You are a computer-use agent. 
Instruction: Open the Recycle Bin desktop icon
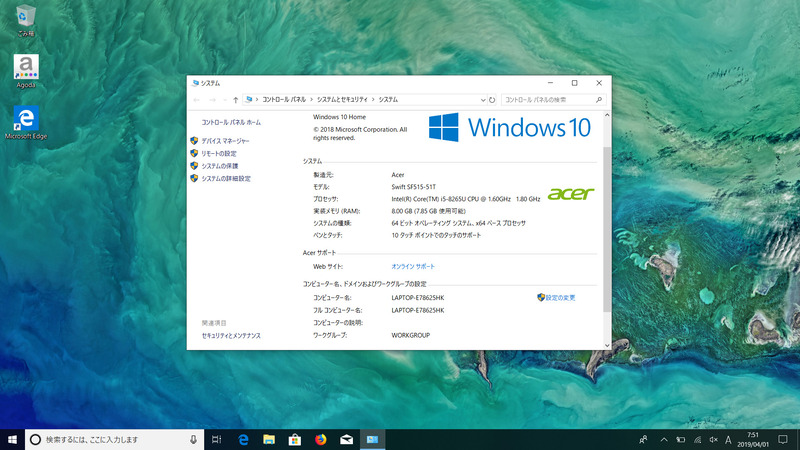tap(26, 20)
